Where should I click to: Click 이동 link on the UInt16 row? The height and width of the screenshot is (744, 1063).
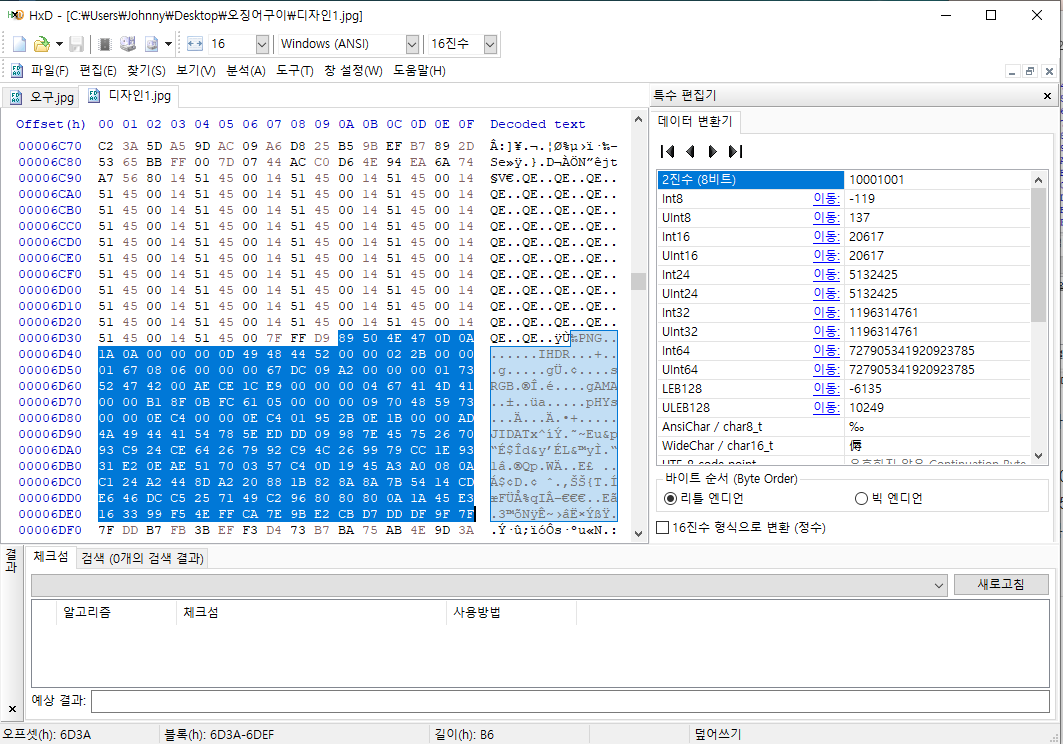tap(826, 256)
